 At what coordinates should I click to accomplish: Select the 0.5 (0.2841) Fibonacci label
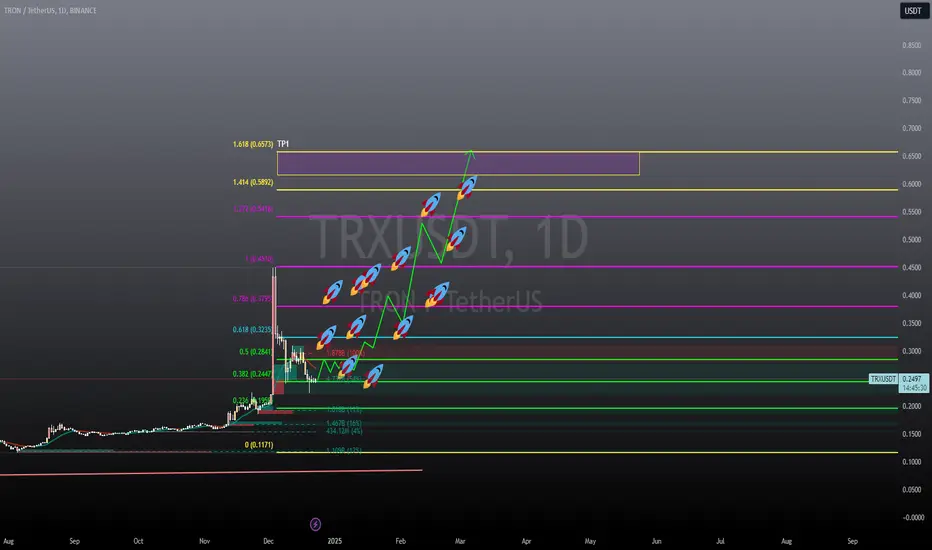click(x=256, y=351)
